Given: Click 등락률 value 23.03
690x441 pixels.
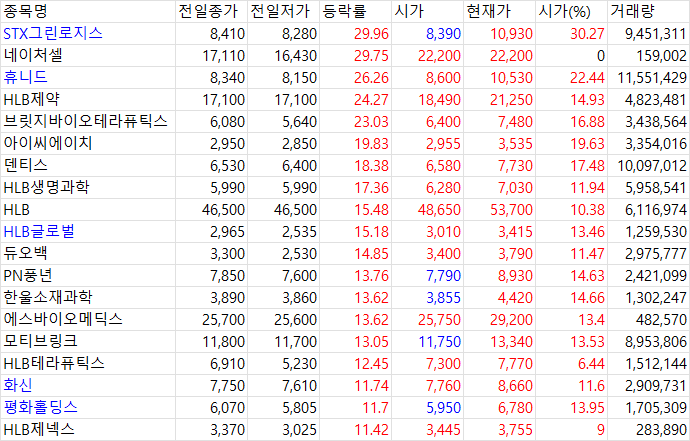Looking at the screenshot, I should click(371, 122).
